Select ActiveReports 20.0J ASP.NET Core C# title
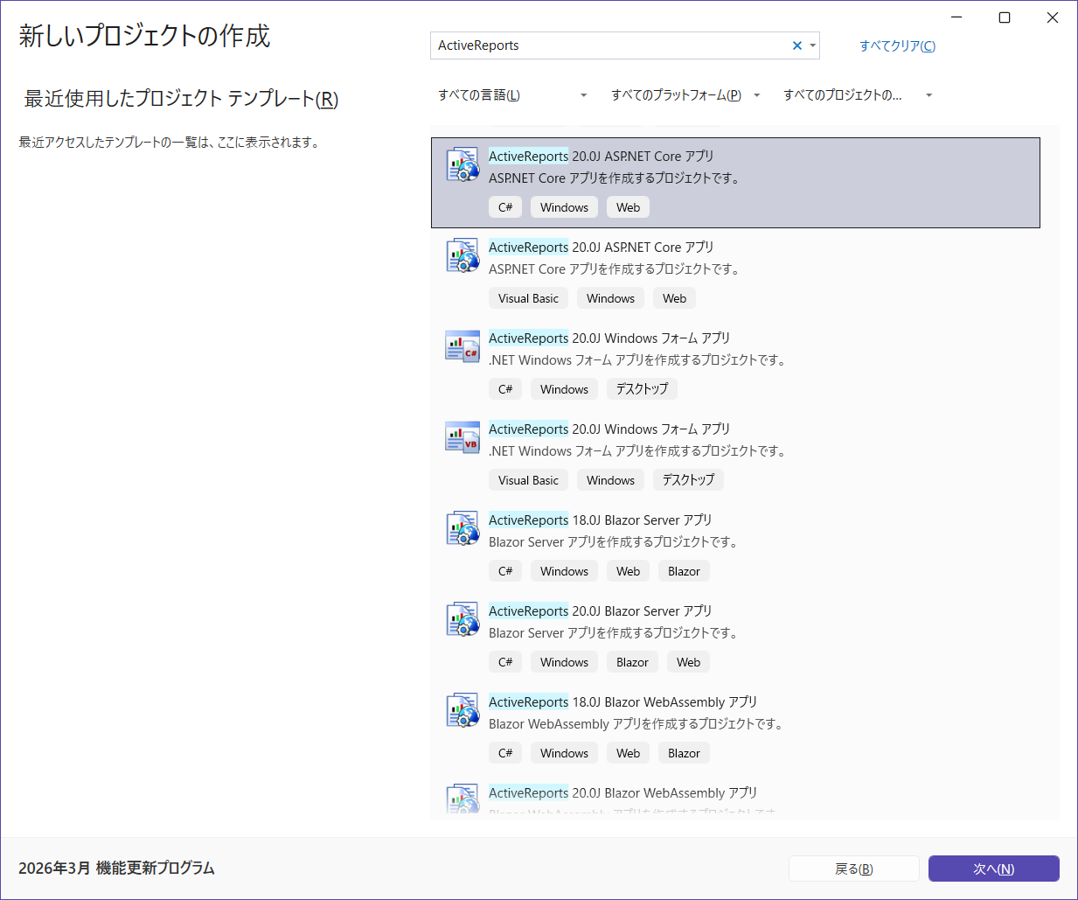The image size is (1078, 900). 601,156
